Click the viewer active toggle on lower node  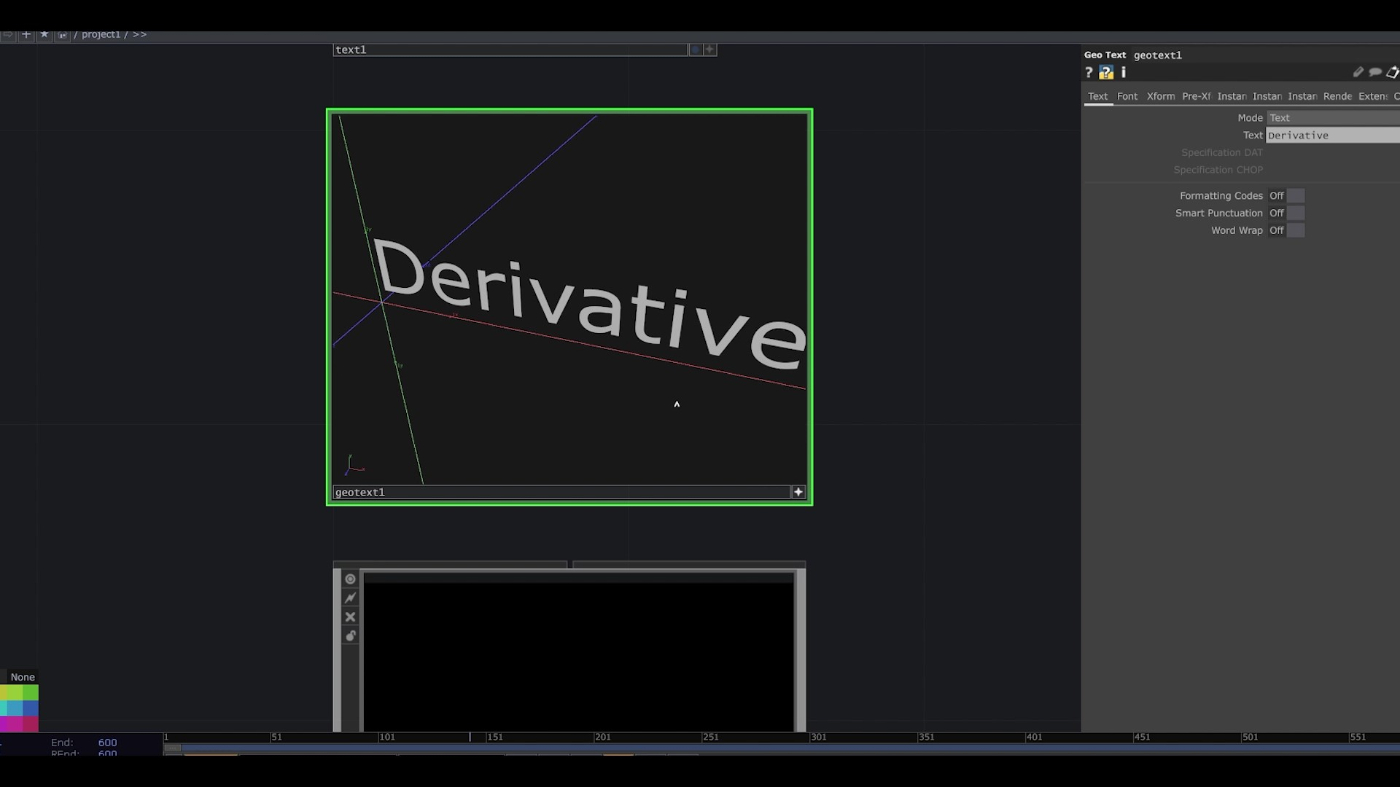click(350, 579)
